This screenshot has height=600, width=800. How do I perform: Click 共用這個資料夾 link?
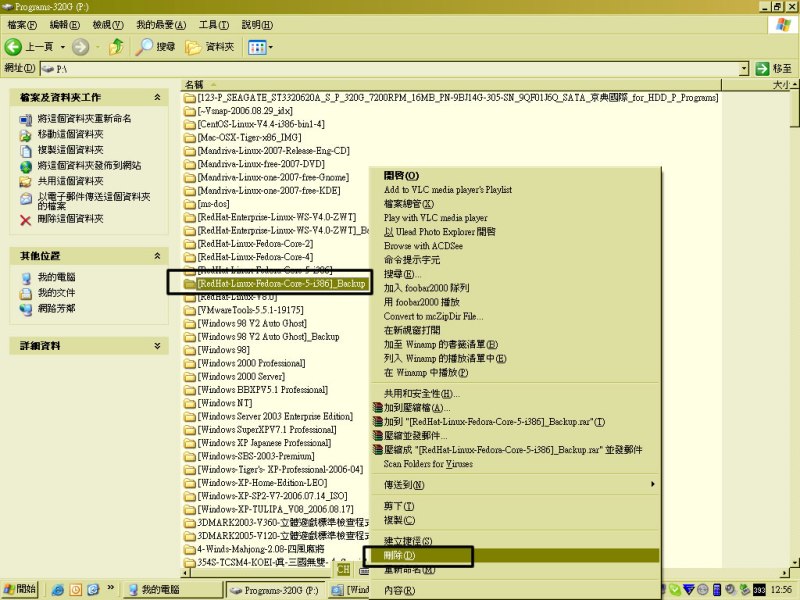[x=70, y=181]
